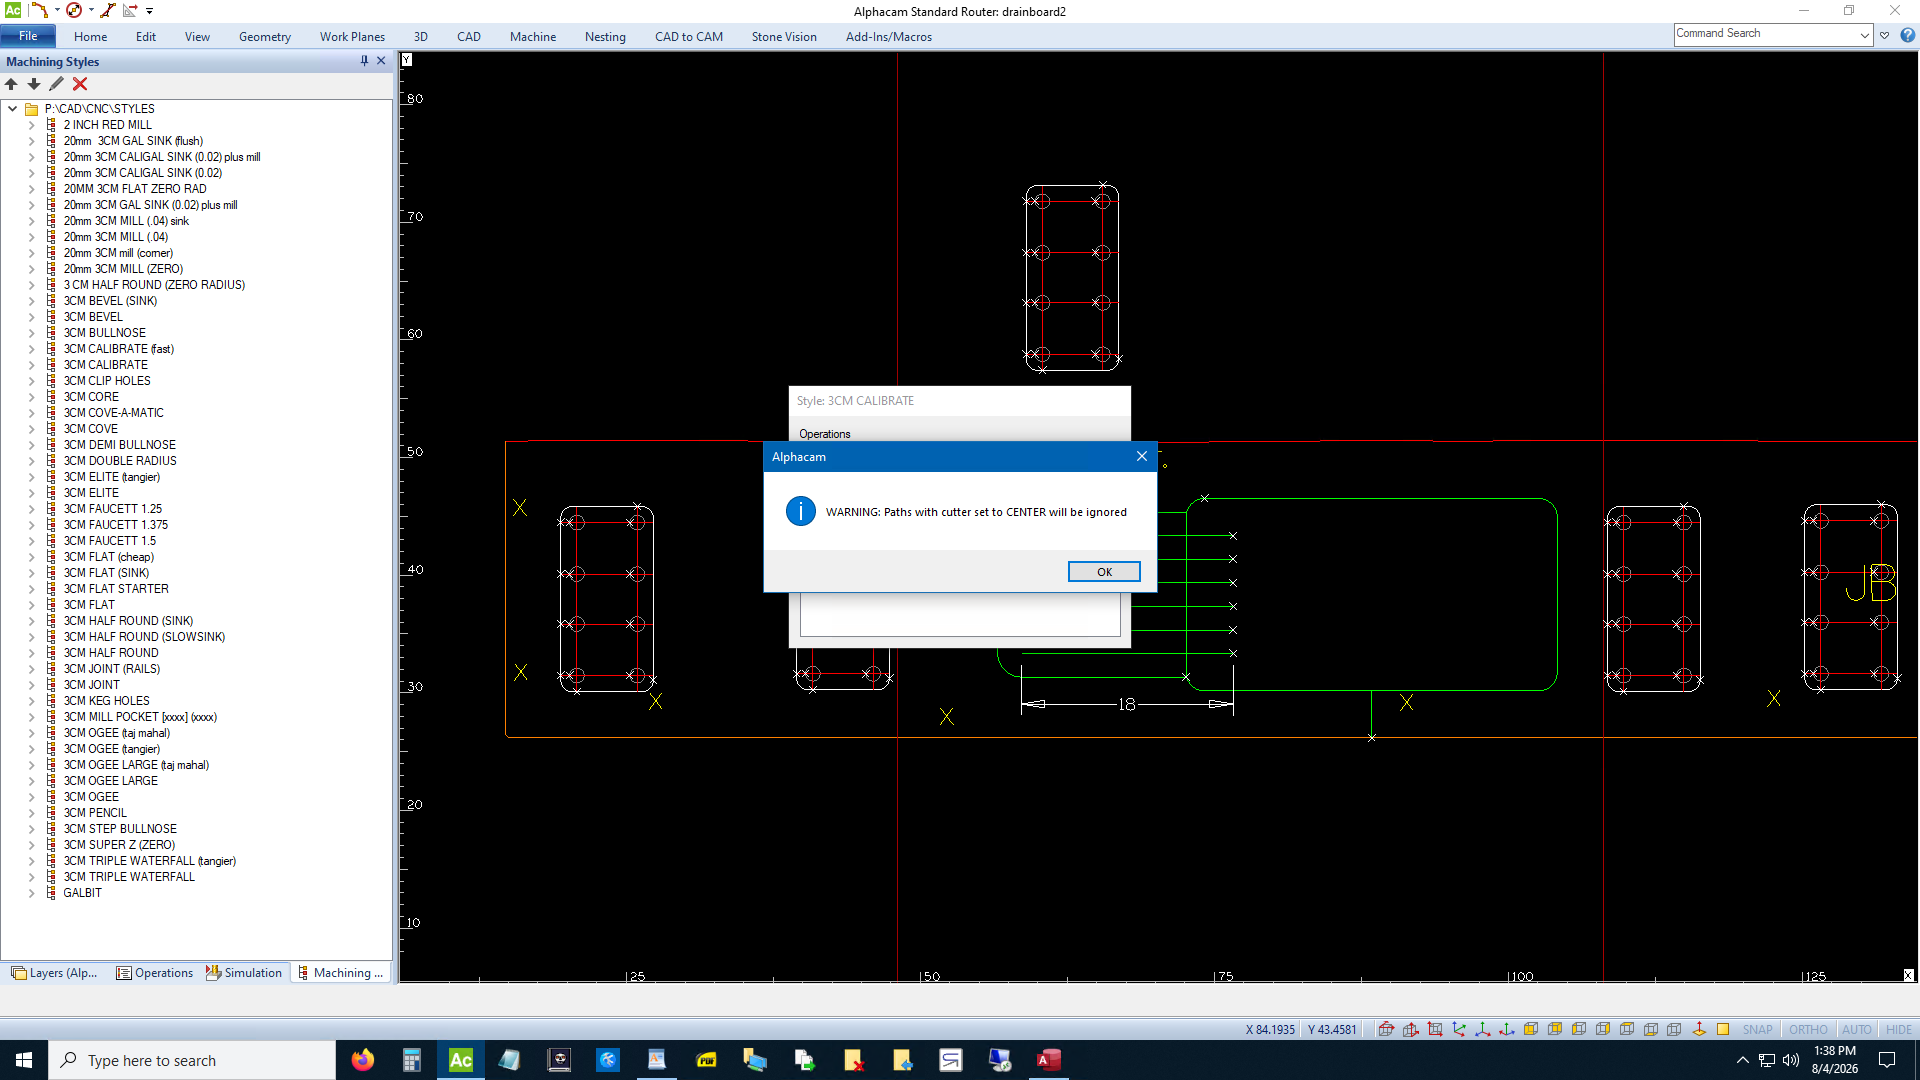Open the Windows Start menu
This screenshot has width=1920, height=1080.
pyautogui.click(x=24, y=1060)
